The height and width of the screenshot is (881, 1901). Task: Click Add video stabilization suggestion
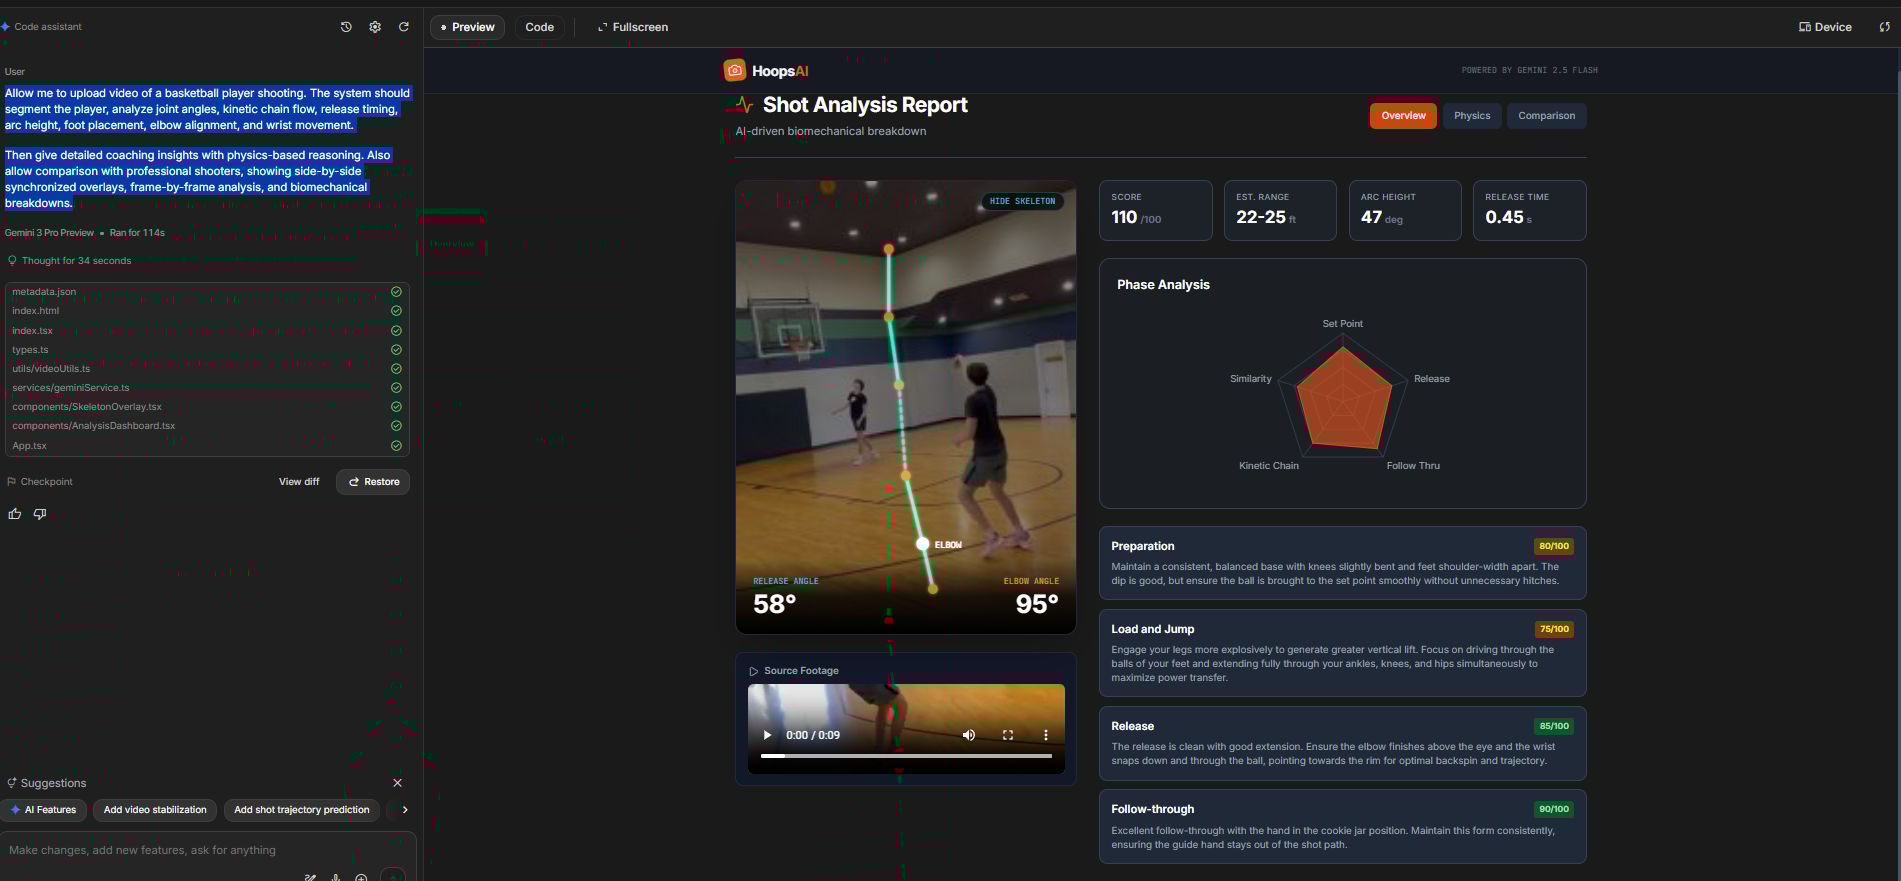155,810
